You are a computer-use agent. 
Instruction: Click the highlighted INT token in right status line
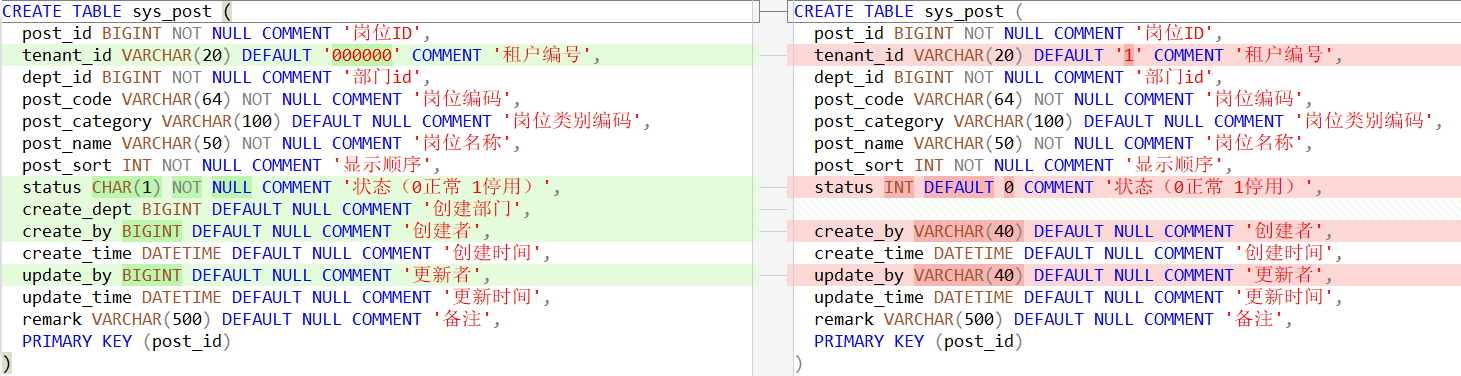899,187
